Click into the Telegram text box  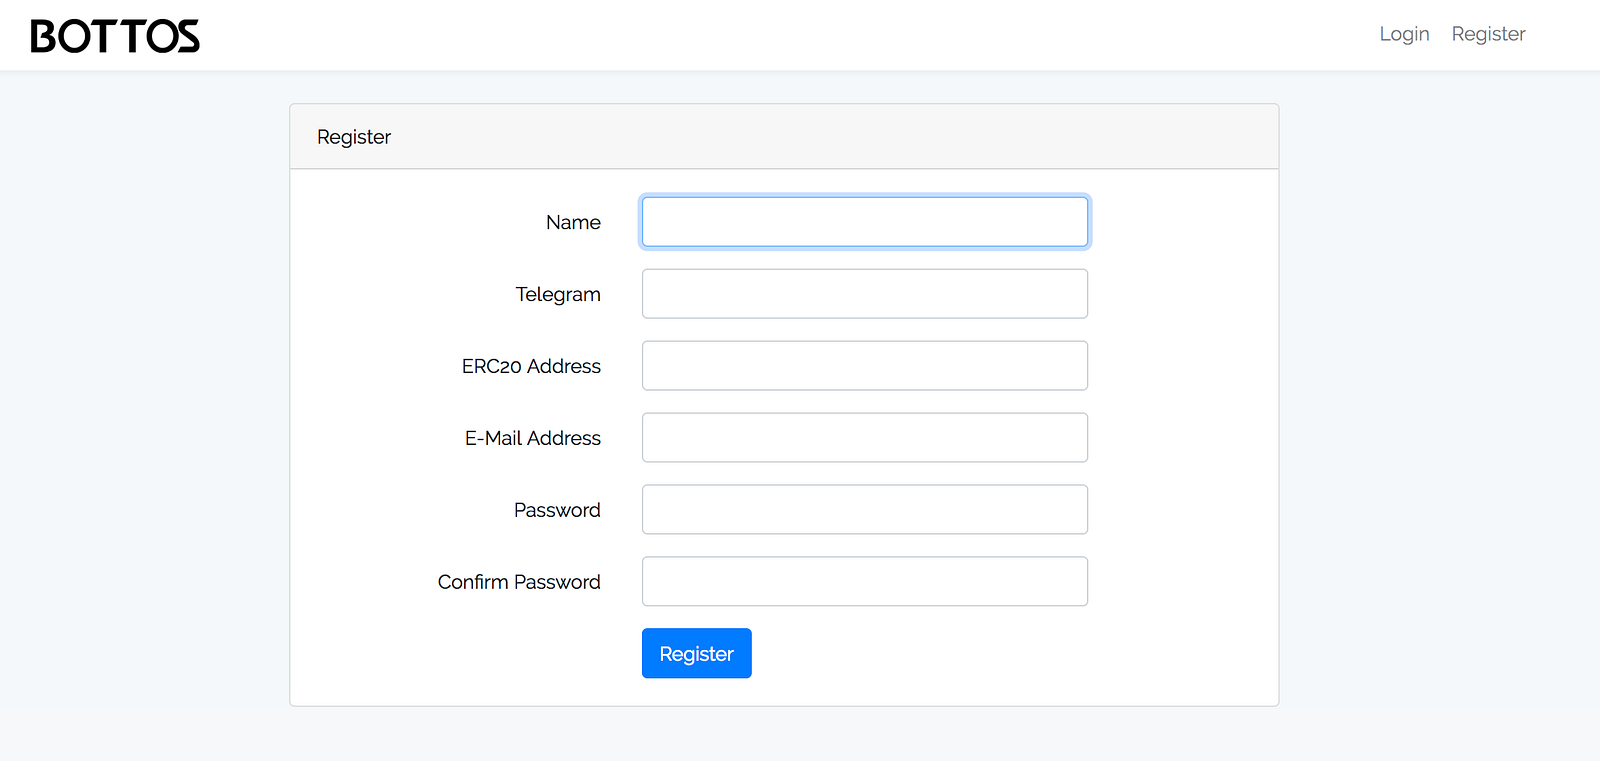(864, 294)
